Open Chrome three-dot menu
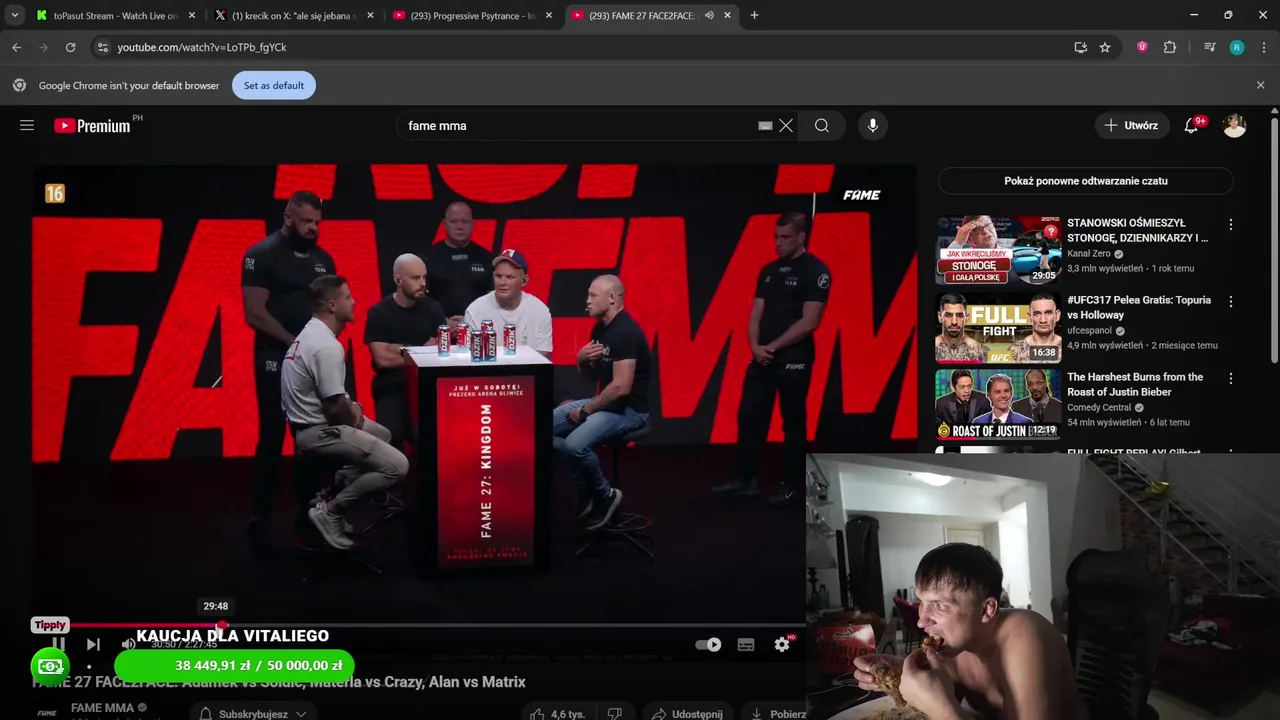Image resolution: width=1280 pixels, height=720 pixels. tap(1264, 47)
